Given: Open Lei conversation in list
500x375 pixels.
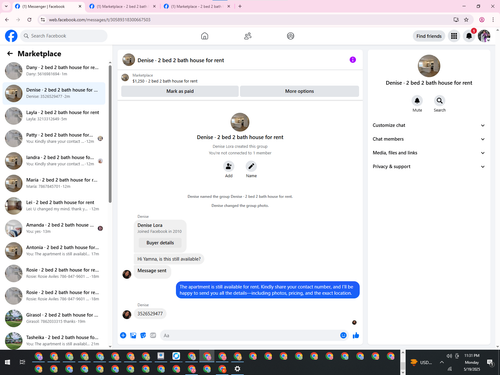Looking at the screenshot, I should pyautogui.click(x=54, y=206).
